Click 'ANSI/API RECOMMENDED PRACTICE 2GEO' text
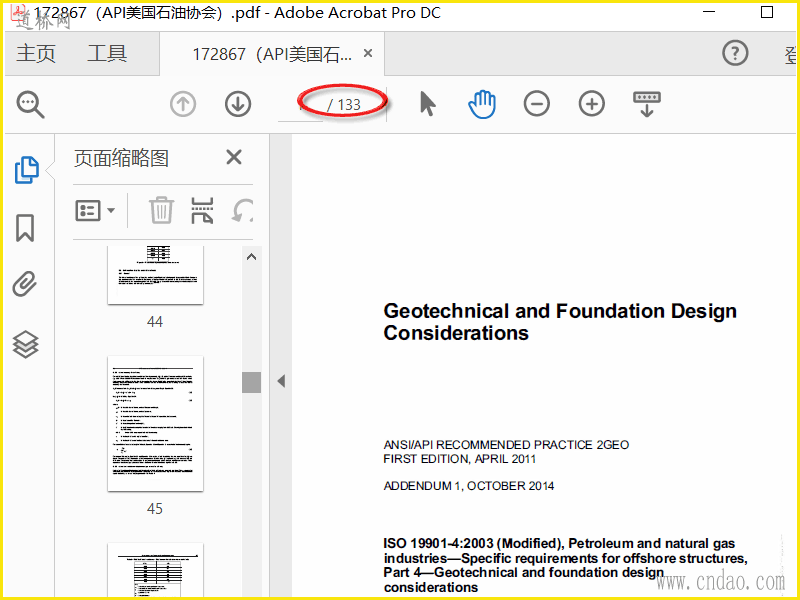Screen dimensions: 800x600 coord(506,445)
